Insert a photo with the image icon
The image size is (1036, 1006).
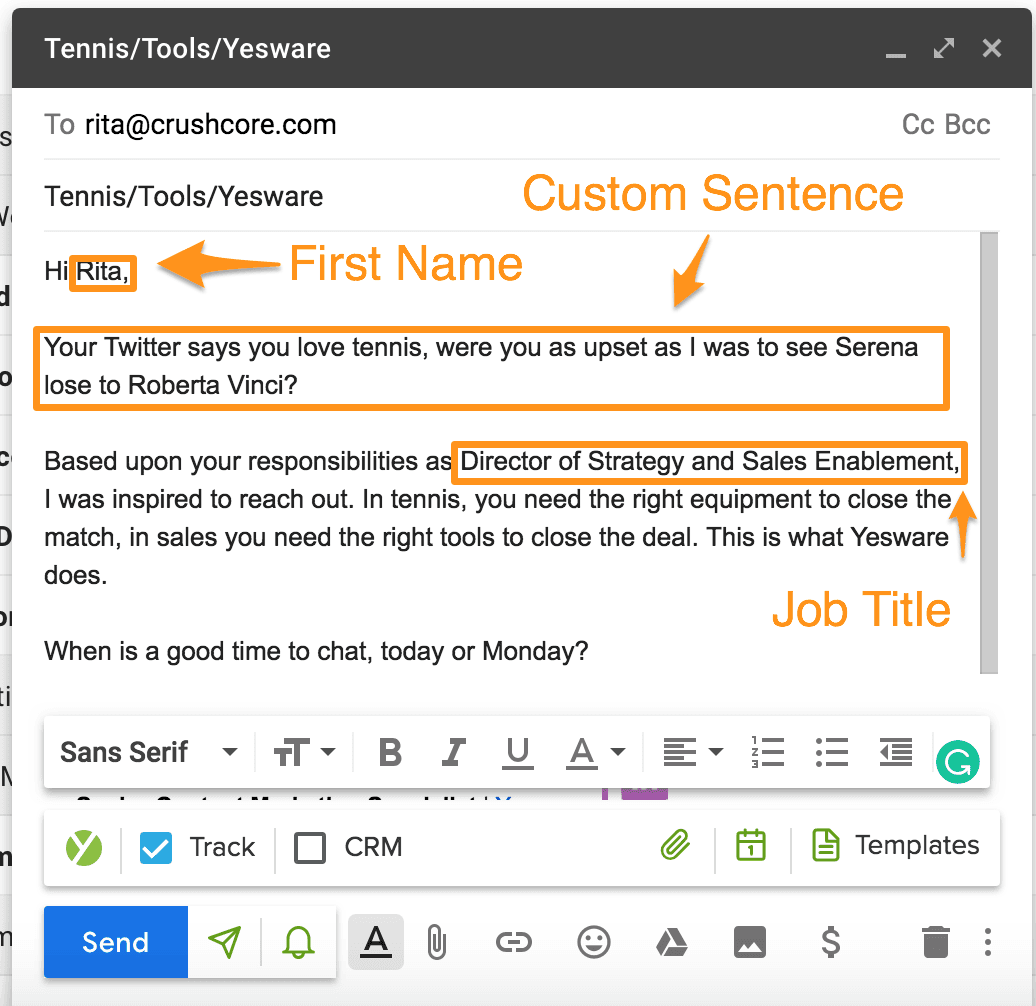pyautogui.click(x=750, y=942)
